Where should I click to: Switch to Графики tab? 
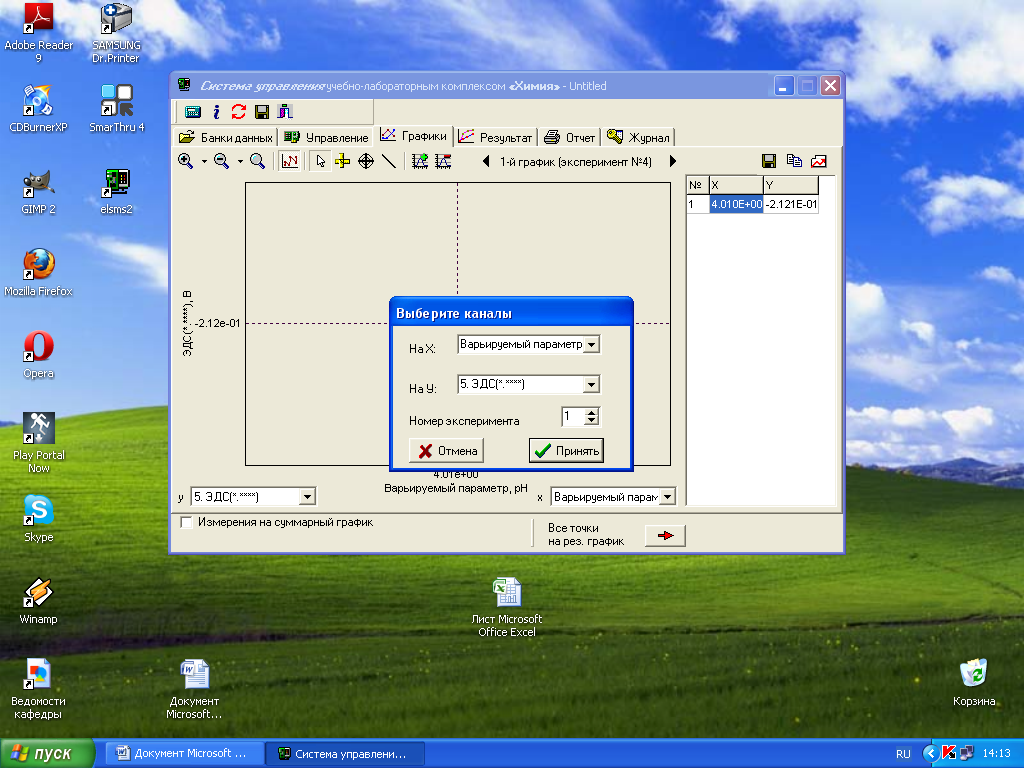coord(414,135)
